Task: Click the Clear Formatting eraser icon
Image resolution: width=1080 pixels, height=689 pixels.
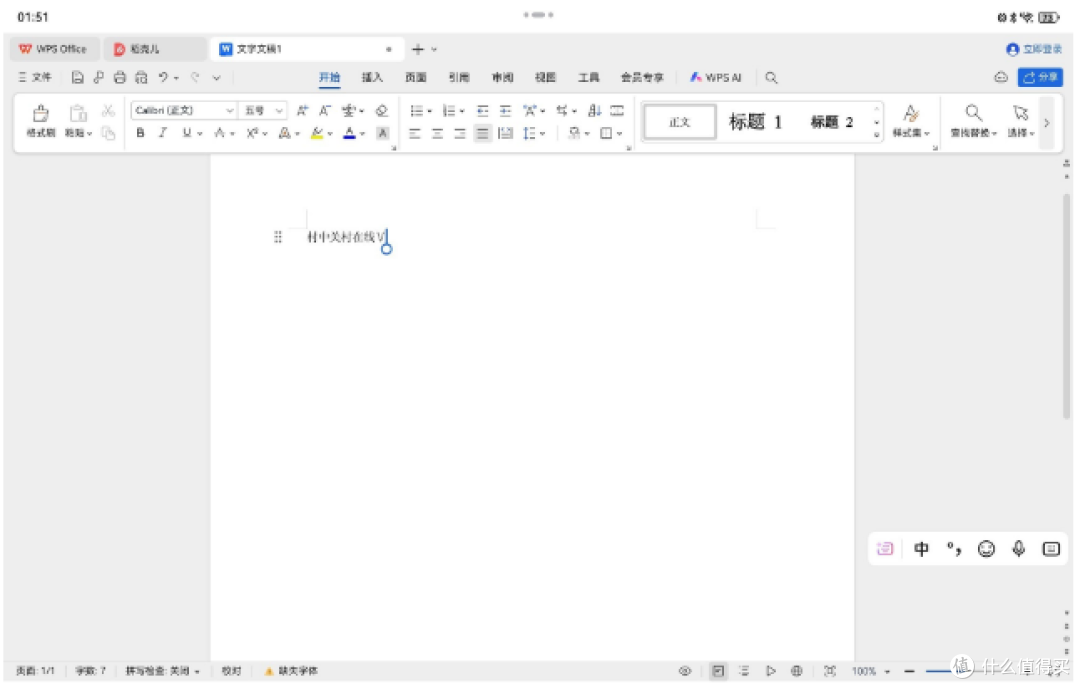Action: click(x=382, y=110)
